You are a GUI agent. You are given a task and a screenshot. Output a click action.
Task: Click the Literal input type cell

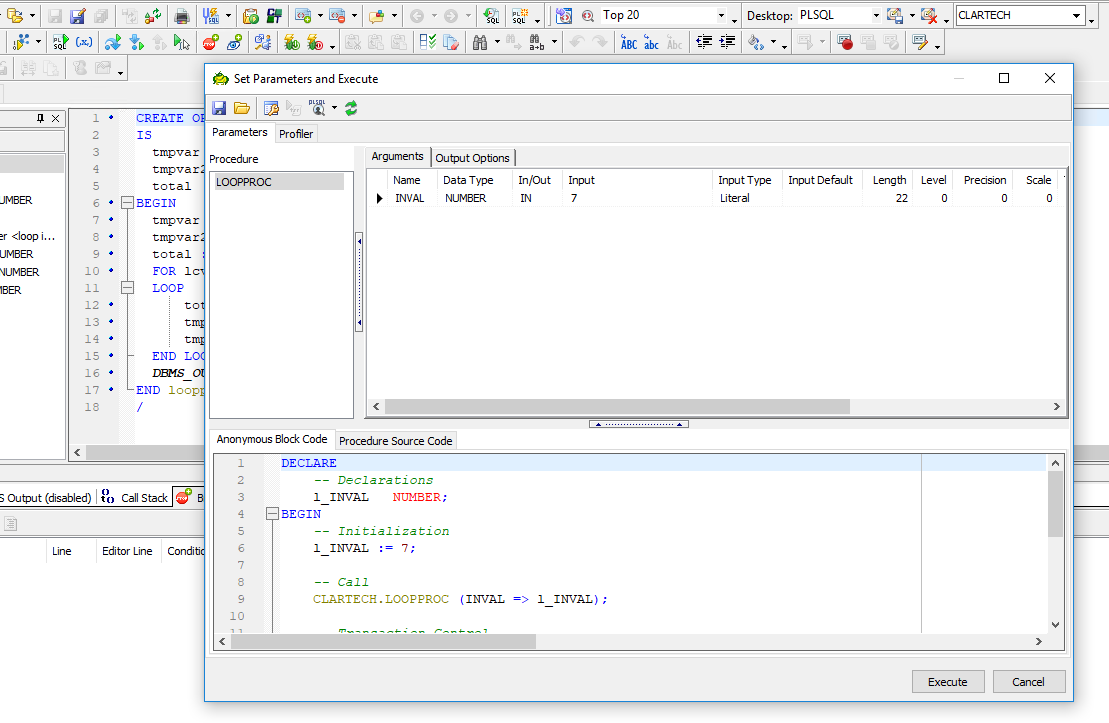click(x=748, y=199)
